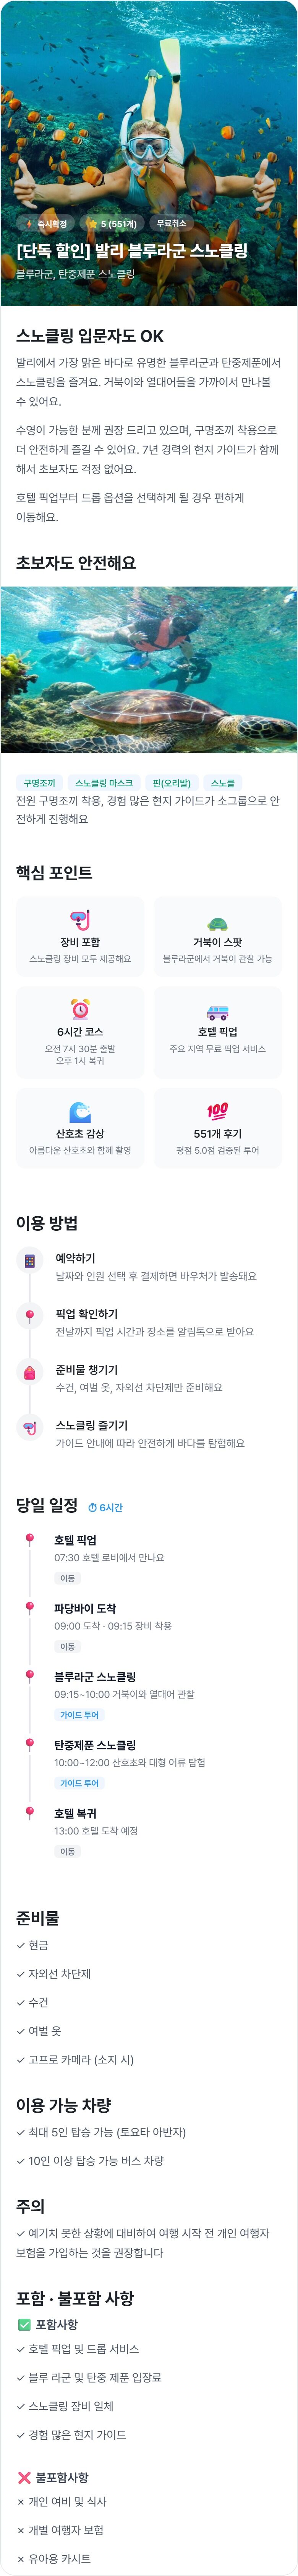This screenshot has width=298, height=2576.
Task: Click the pin icon beside 픽업 확인하기
Action: pos(30,1316)
